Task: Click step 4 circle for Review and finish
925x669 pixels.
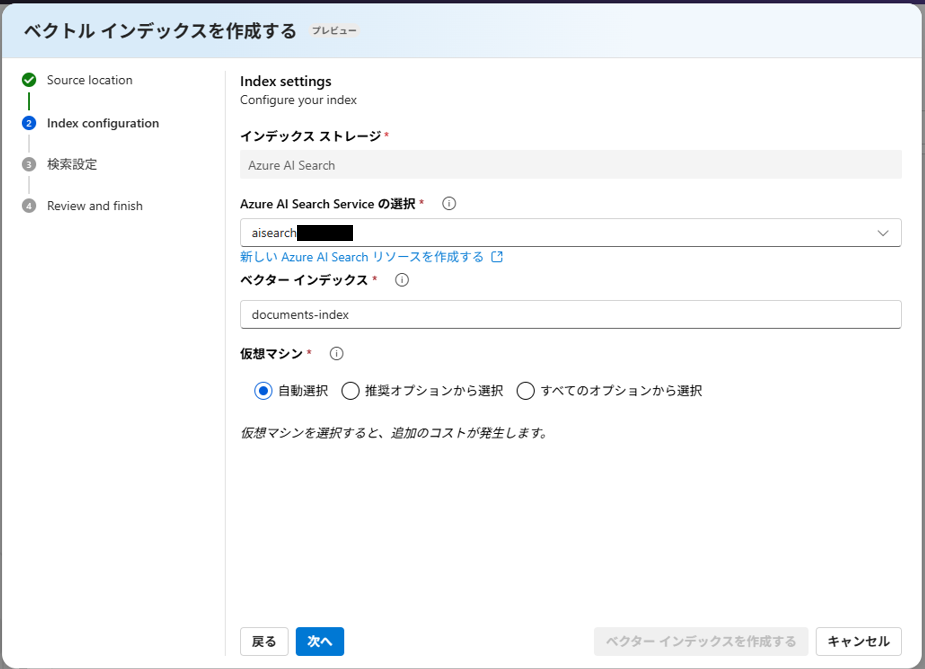Action: 29,206
